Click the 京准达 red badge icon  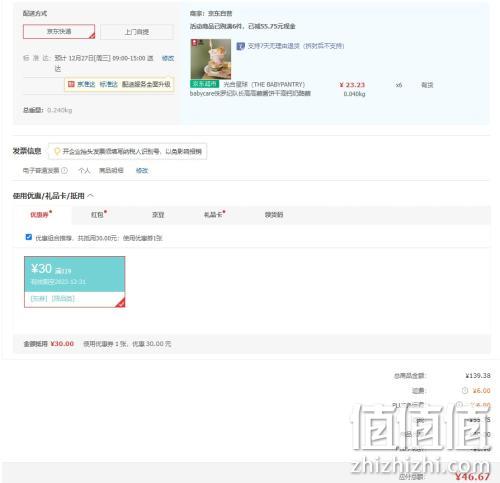click(71, 84)
